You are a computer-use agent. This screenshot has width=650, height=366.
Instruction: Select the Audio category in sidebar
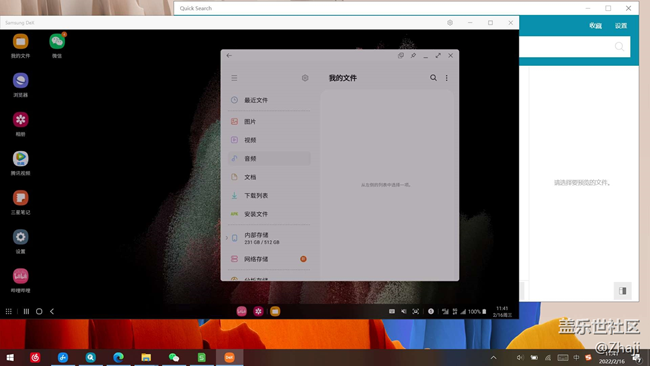269,158
